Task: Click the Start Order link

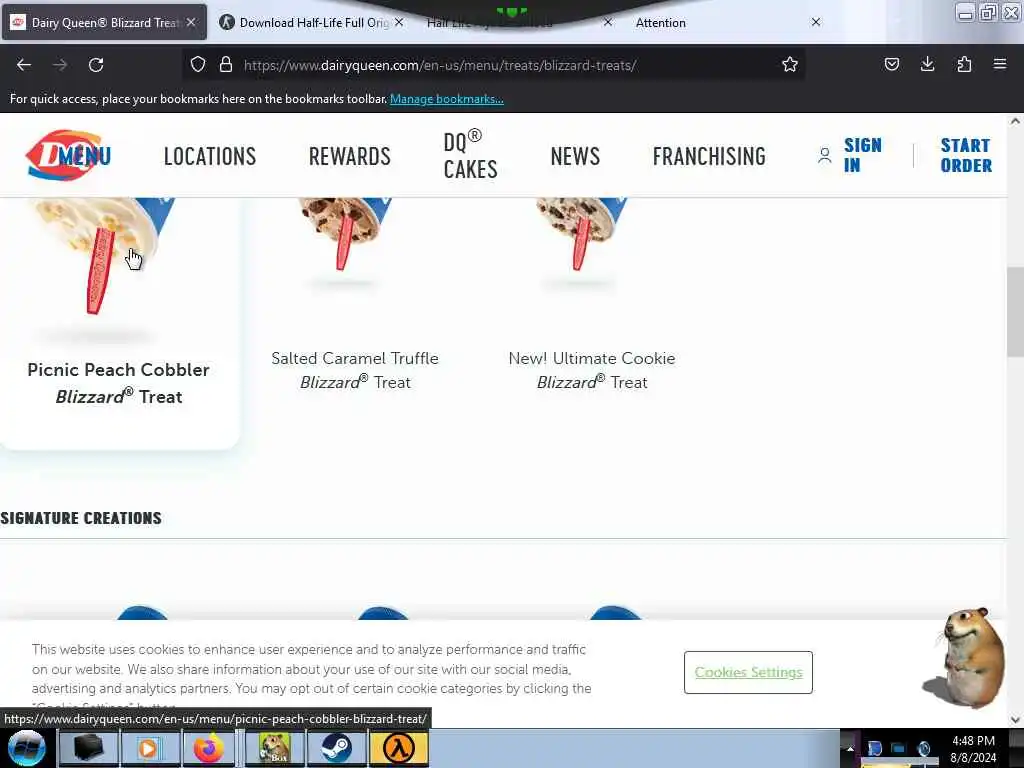Action: 966,155
